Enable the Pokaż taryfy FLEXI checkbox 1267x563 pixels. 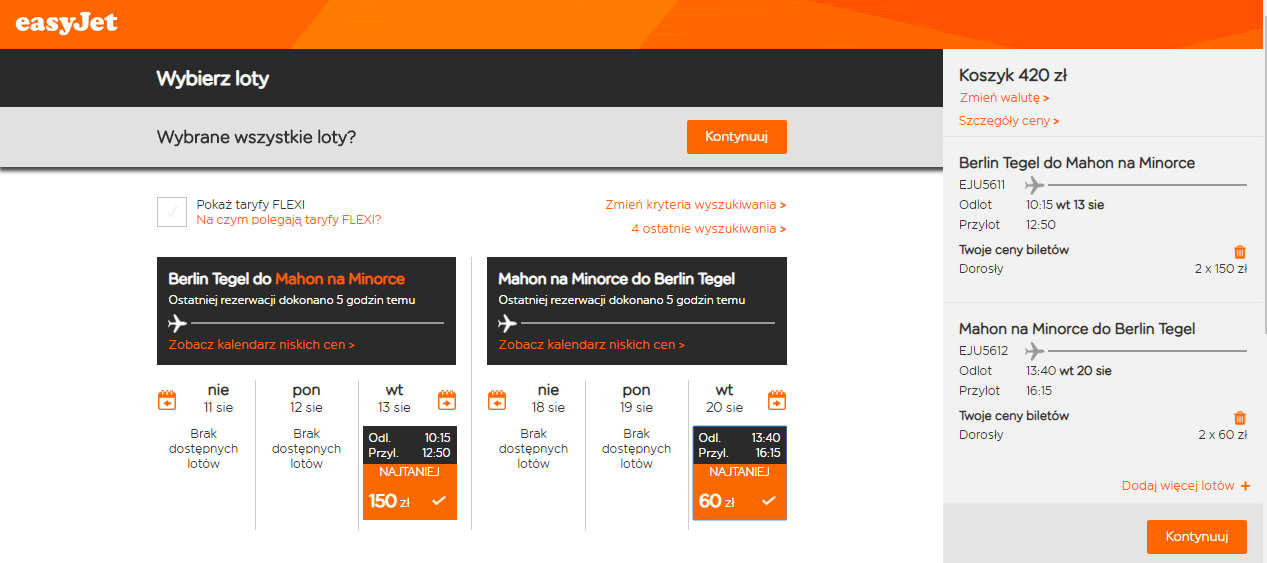[x=172, y=212]
